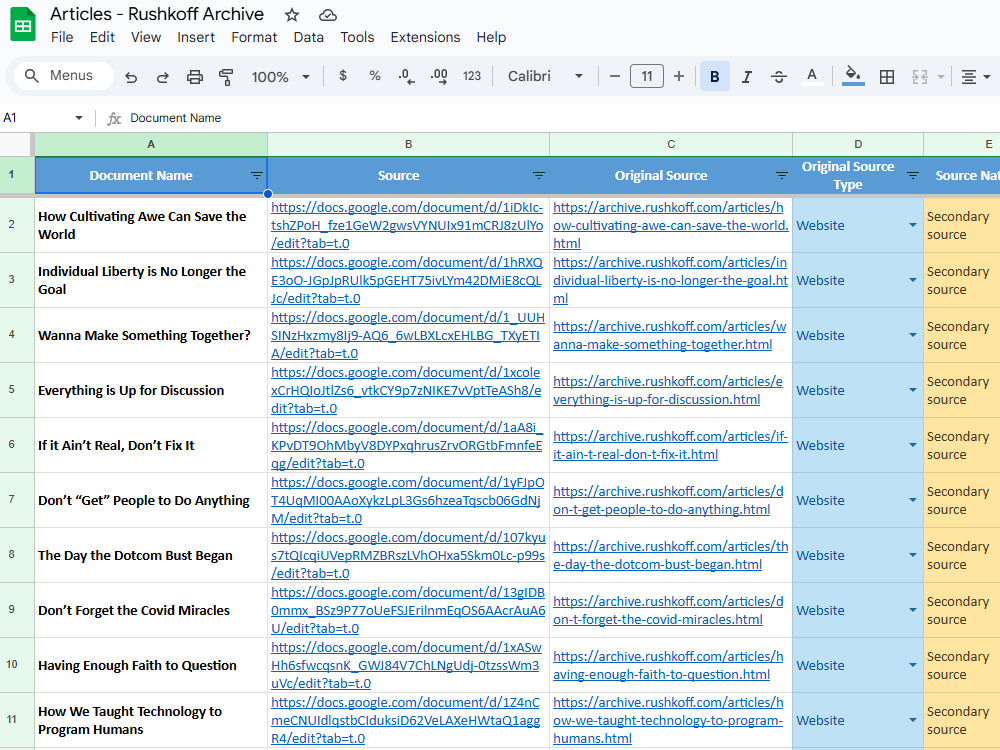Format cells as percent
The image size is (1000, 750).
point(375,76)
